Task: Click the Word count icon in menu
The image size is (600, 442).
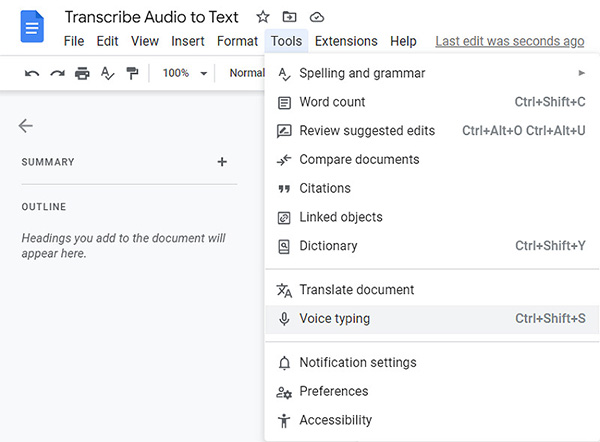Action: 284,103
